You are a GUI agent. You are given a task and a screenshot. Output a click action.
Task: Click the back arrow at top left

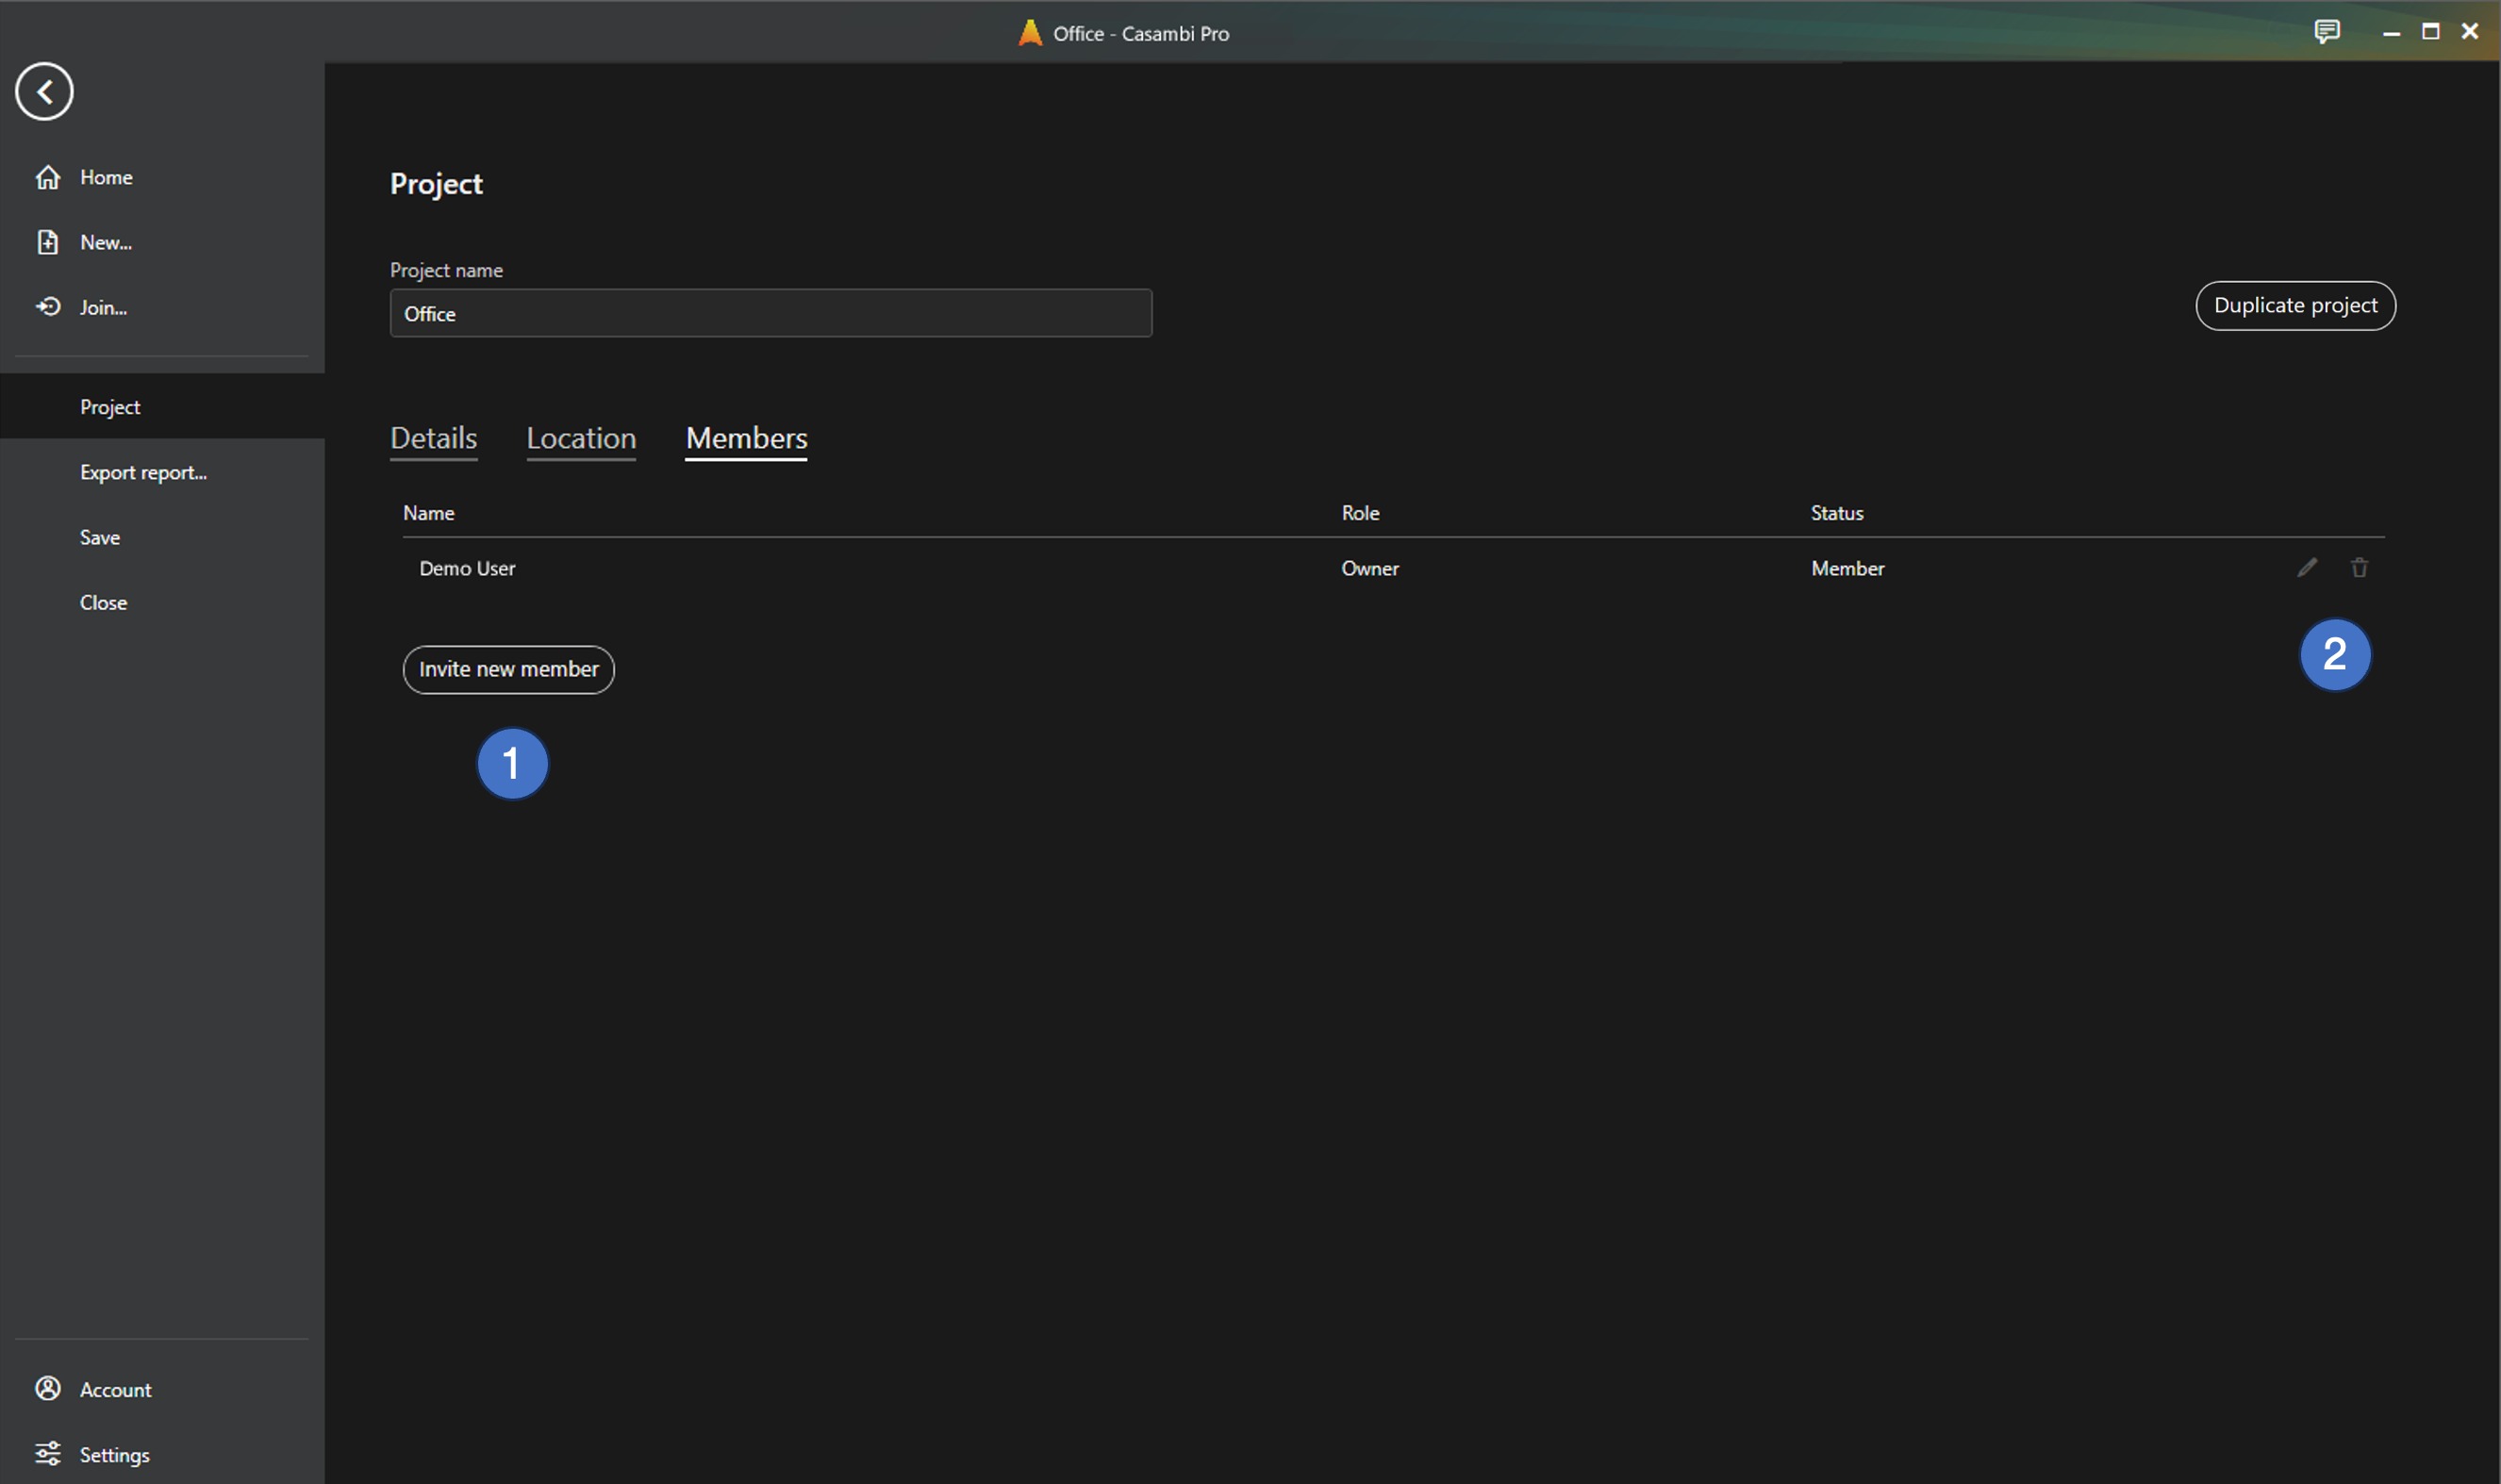click(44, 91)
